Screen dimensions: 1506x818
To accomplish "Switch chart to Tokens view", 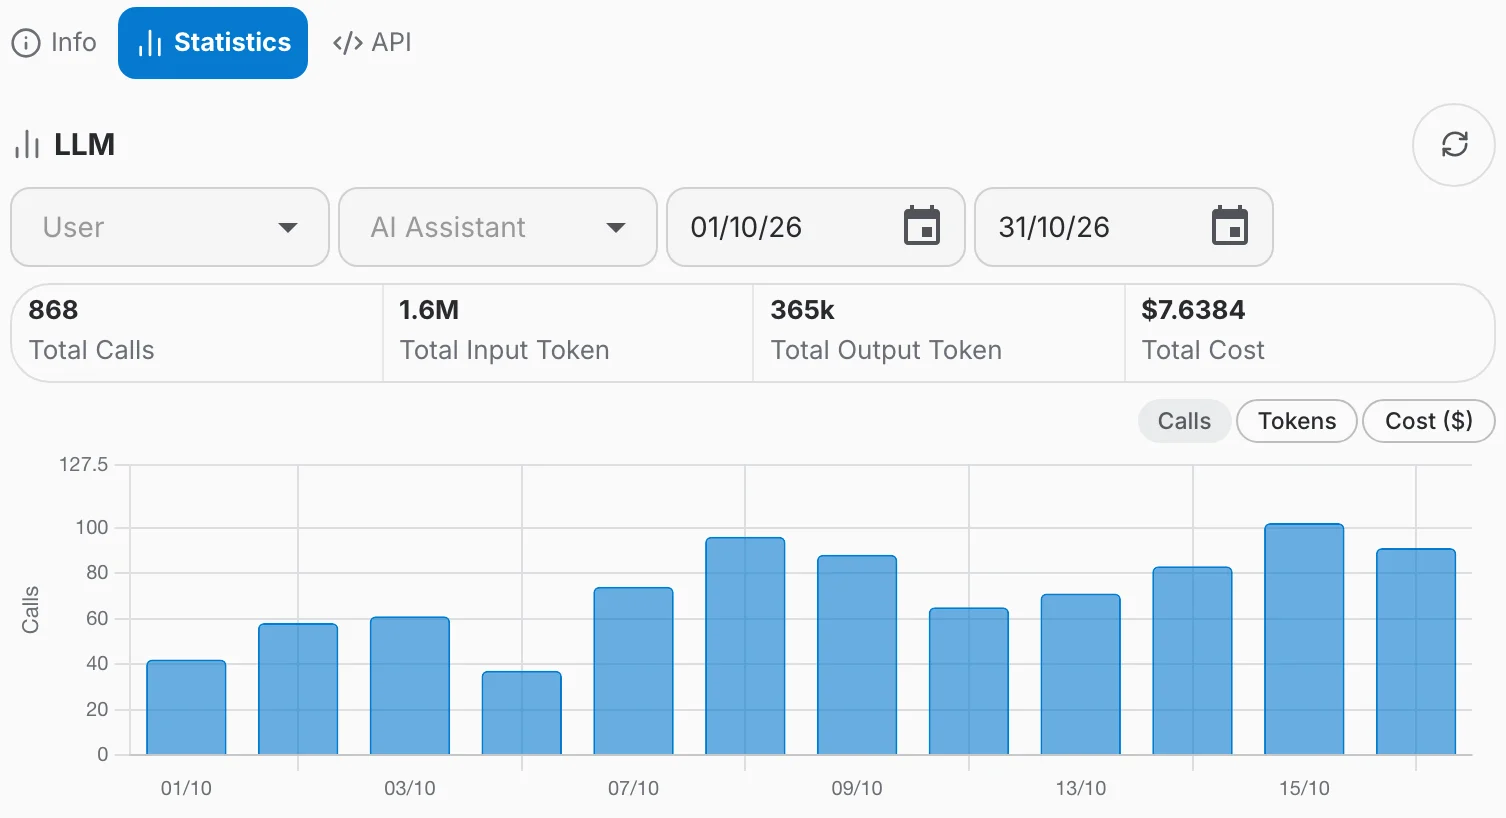I will pyautogui.click(x=1297, y=421).
